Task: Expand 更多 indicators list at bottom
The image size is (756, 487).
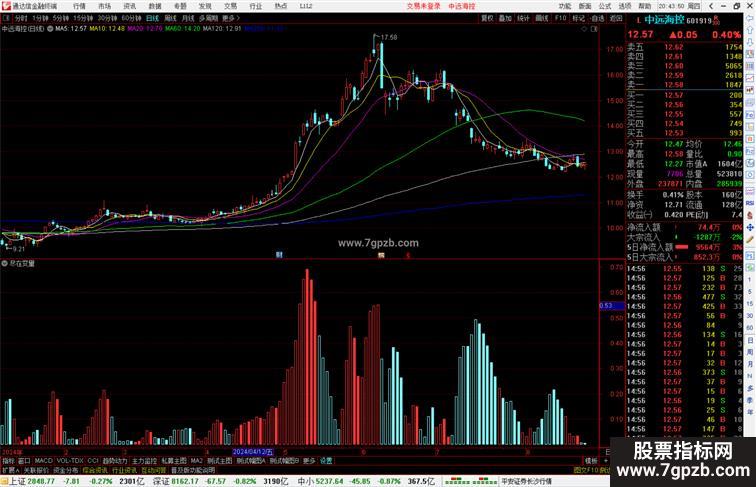Action: [x=309, y=461]
